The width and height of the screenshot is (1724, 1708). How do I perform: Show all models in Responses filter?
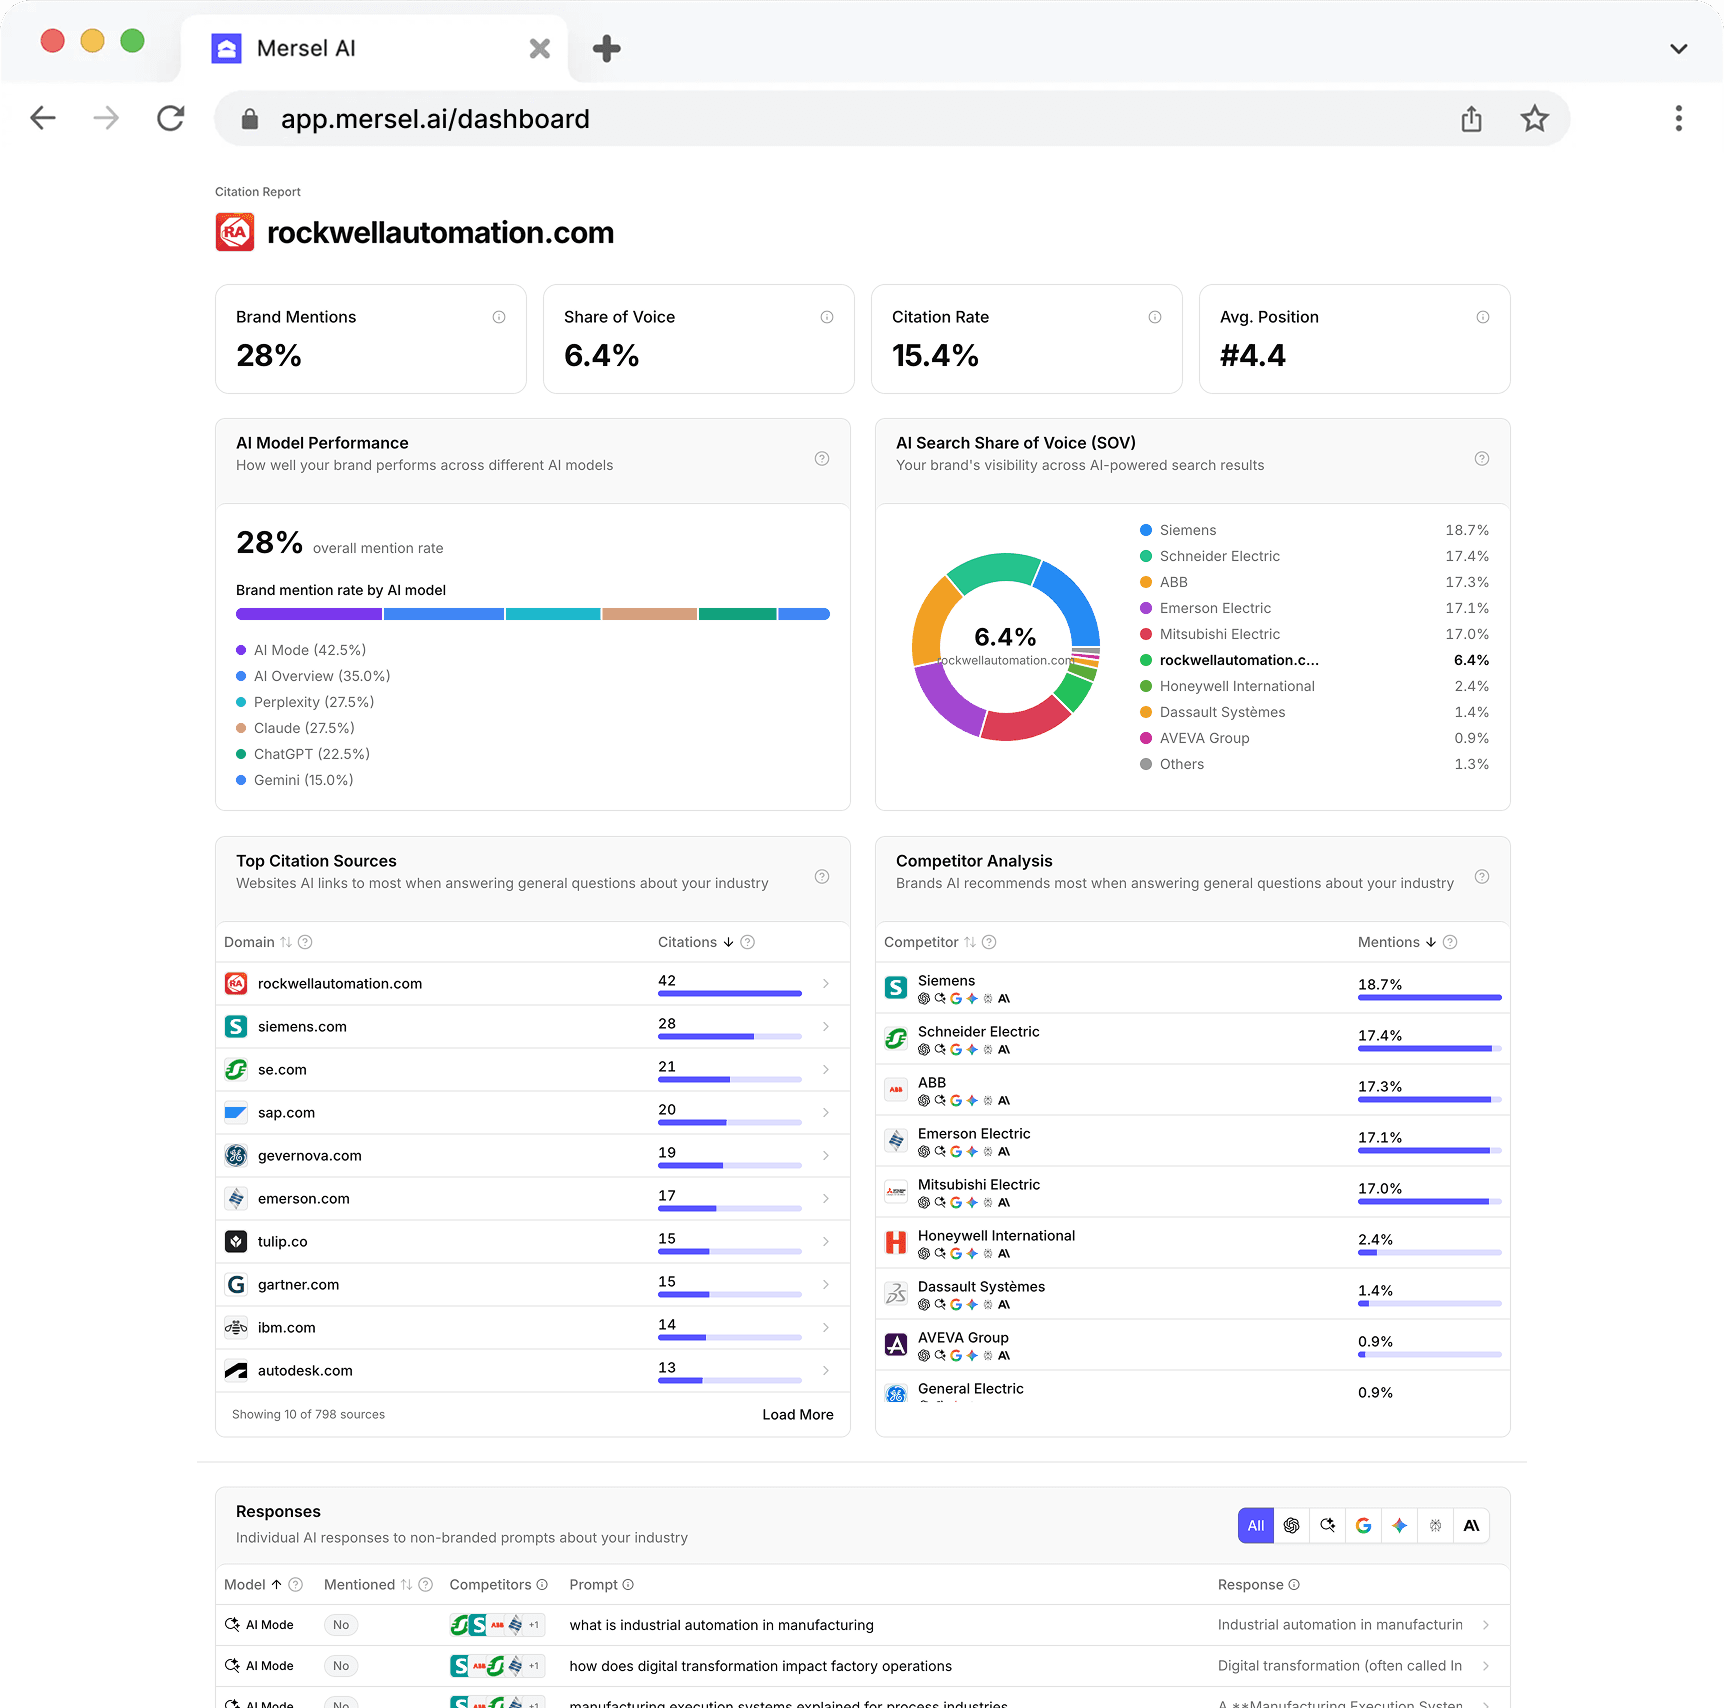pyautogui.click(x=1255, y=1525)
